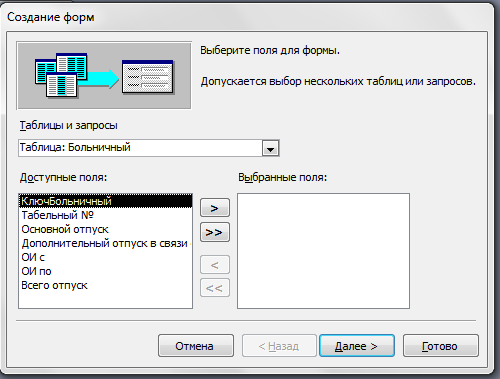Screen dimensions: 500x379
Task: Click the disabled << remove-all button
Action: click(215, 288)
